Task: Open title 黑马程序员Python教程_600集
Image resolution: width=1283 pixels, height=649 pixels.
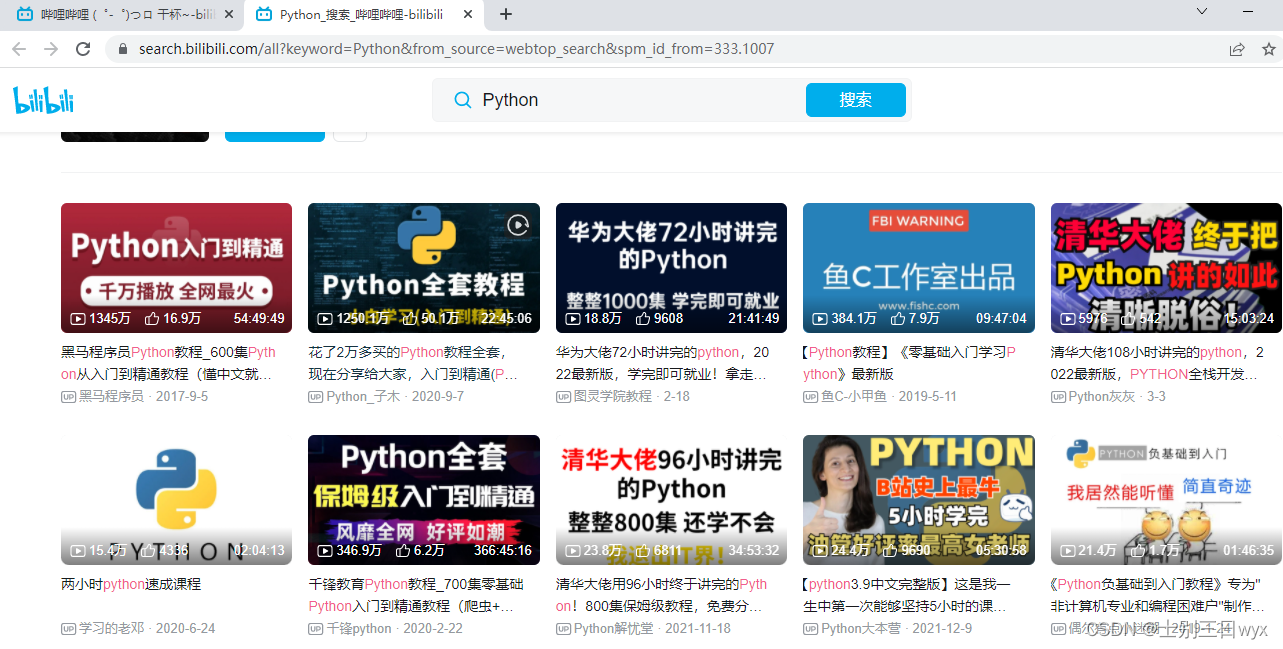Action: [168, 363]
